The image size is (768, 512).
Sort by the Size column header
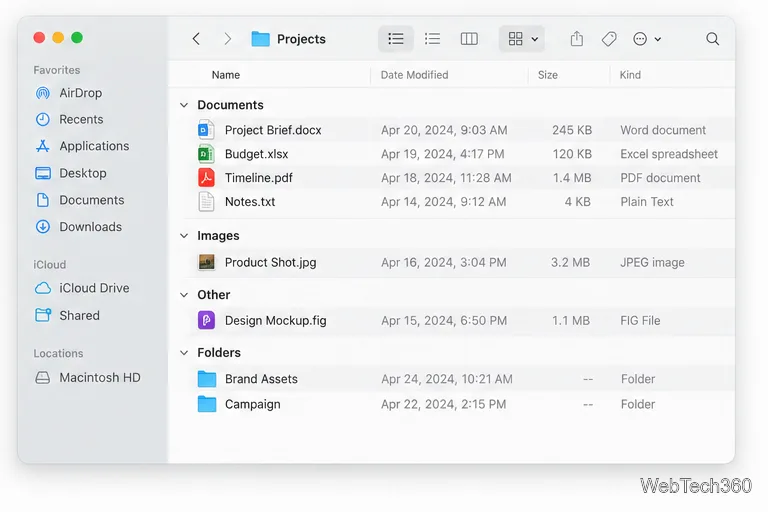[548, 75]
